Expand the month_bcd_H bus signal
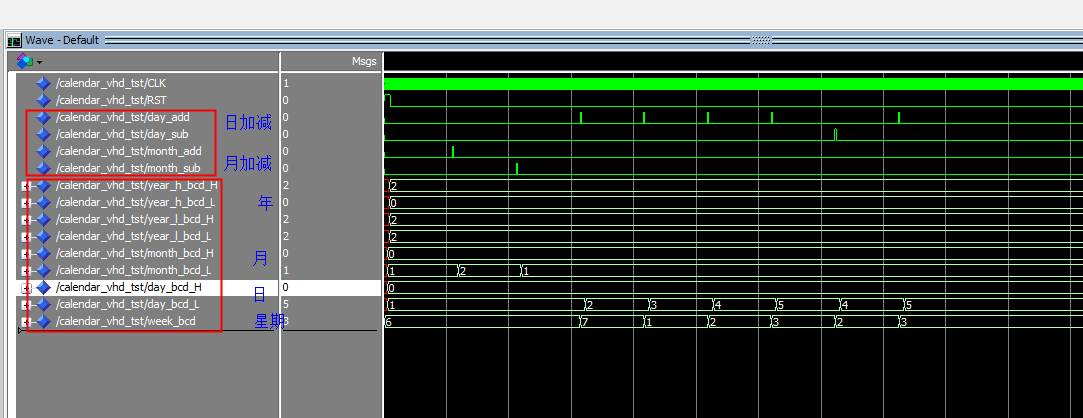1083x418 pixels. coord(26,254)
